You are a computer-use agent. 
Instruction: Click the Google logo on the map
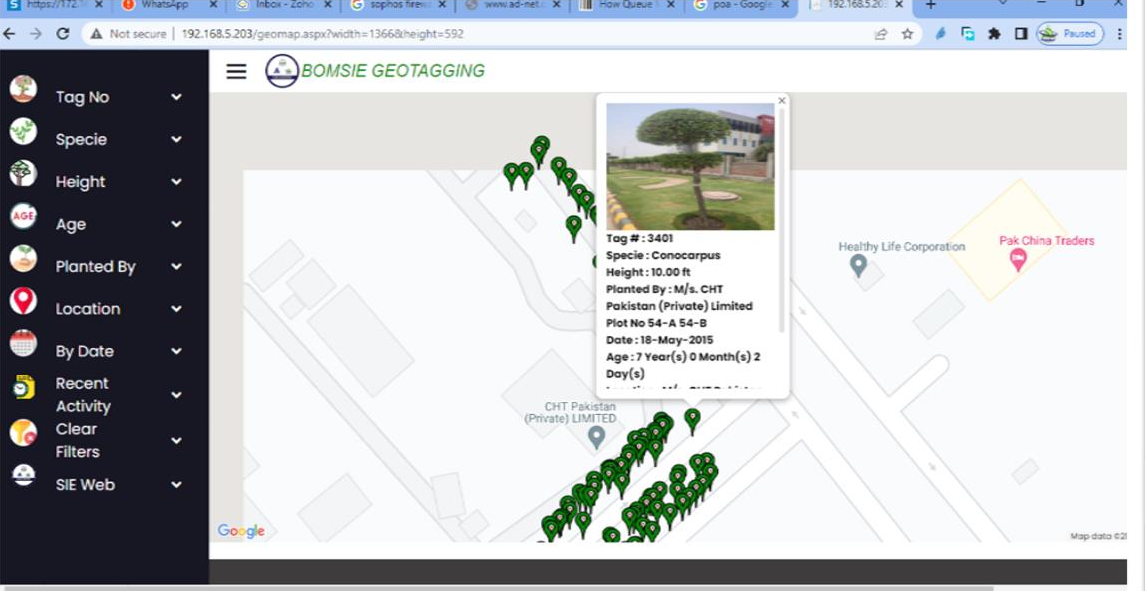point(239,530)
